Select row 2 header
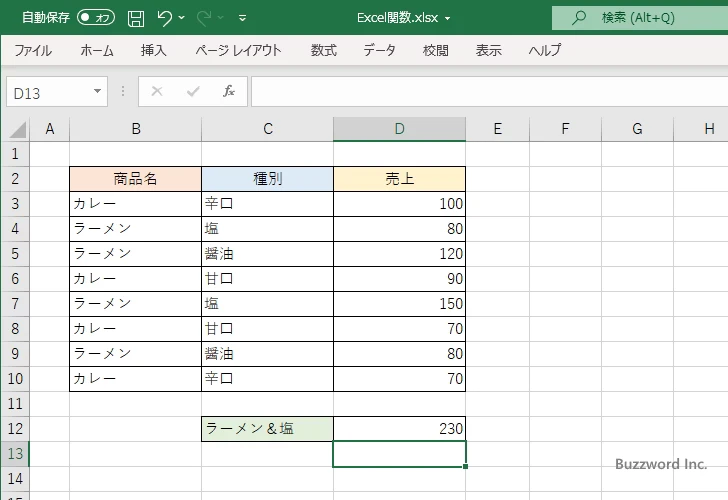The width and height of the screenshot is (728, 500). (x=15, y=179)
